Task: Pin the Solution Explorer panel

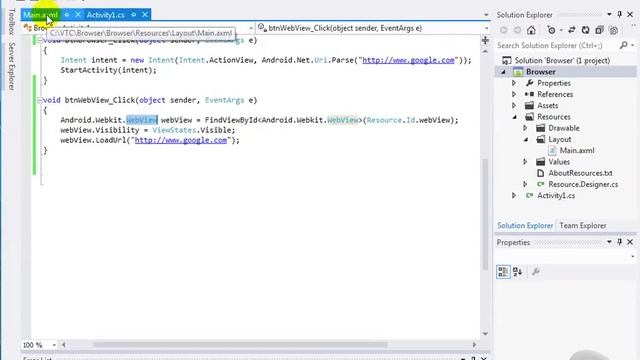Action: 620,14
